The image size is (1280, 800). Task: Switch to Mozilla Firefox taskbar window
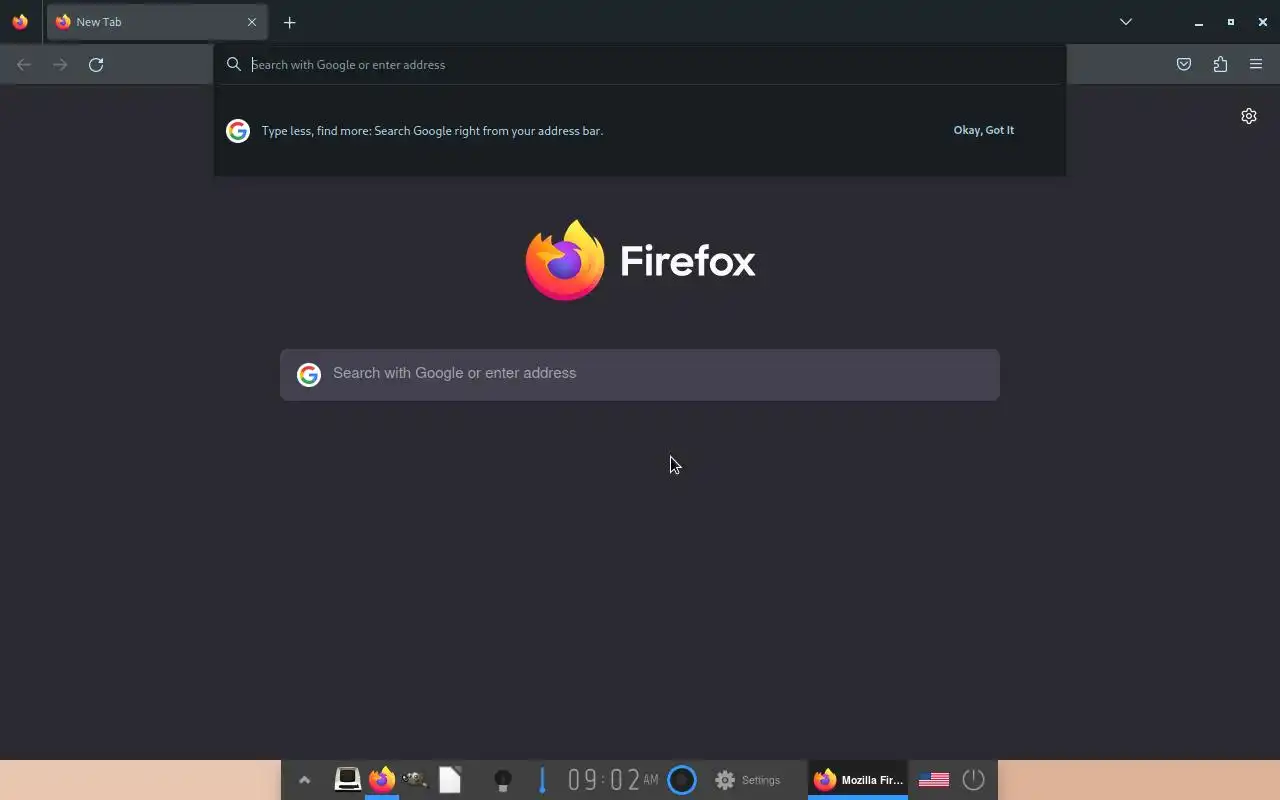(858, 780)
